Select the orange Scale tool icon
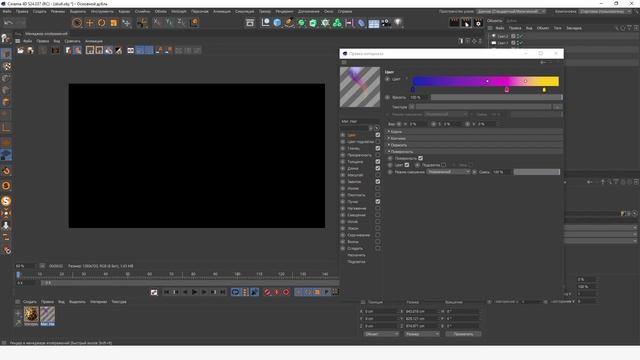Screen dimensions: 640x360 pyautogui.click(x=113, y=23)
